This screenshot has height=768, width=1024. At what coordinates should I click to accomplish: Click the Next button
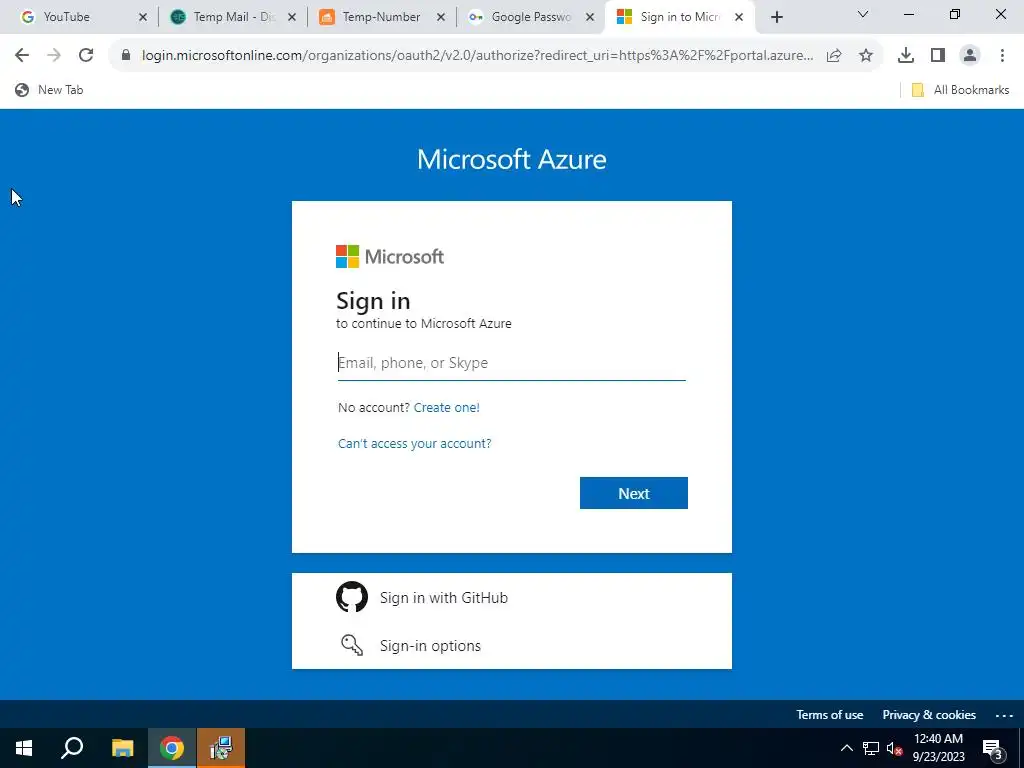point(633,493)
